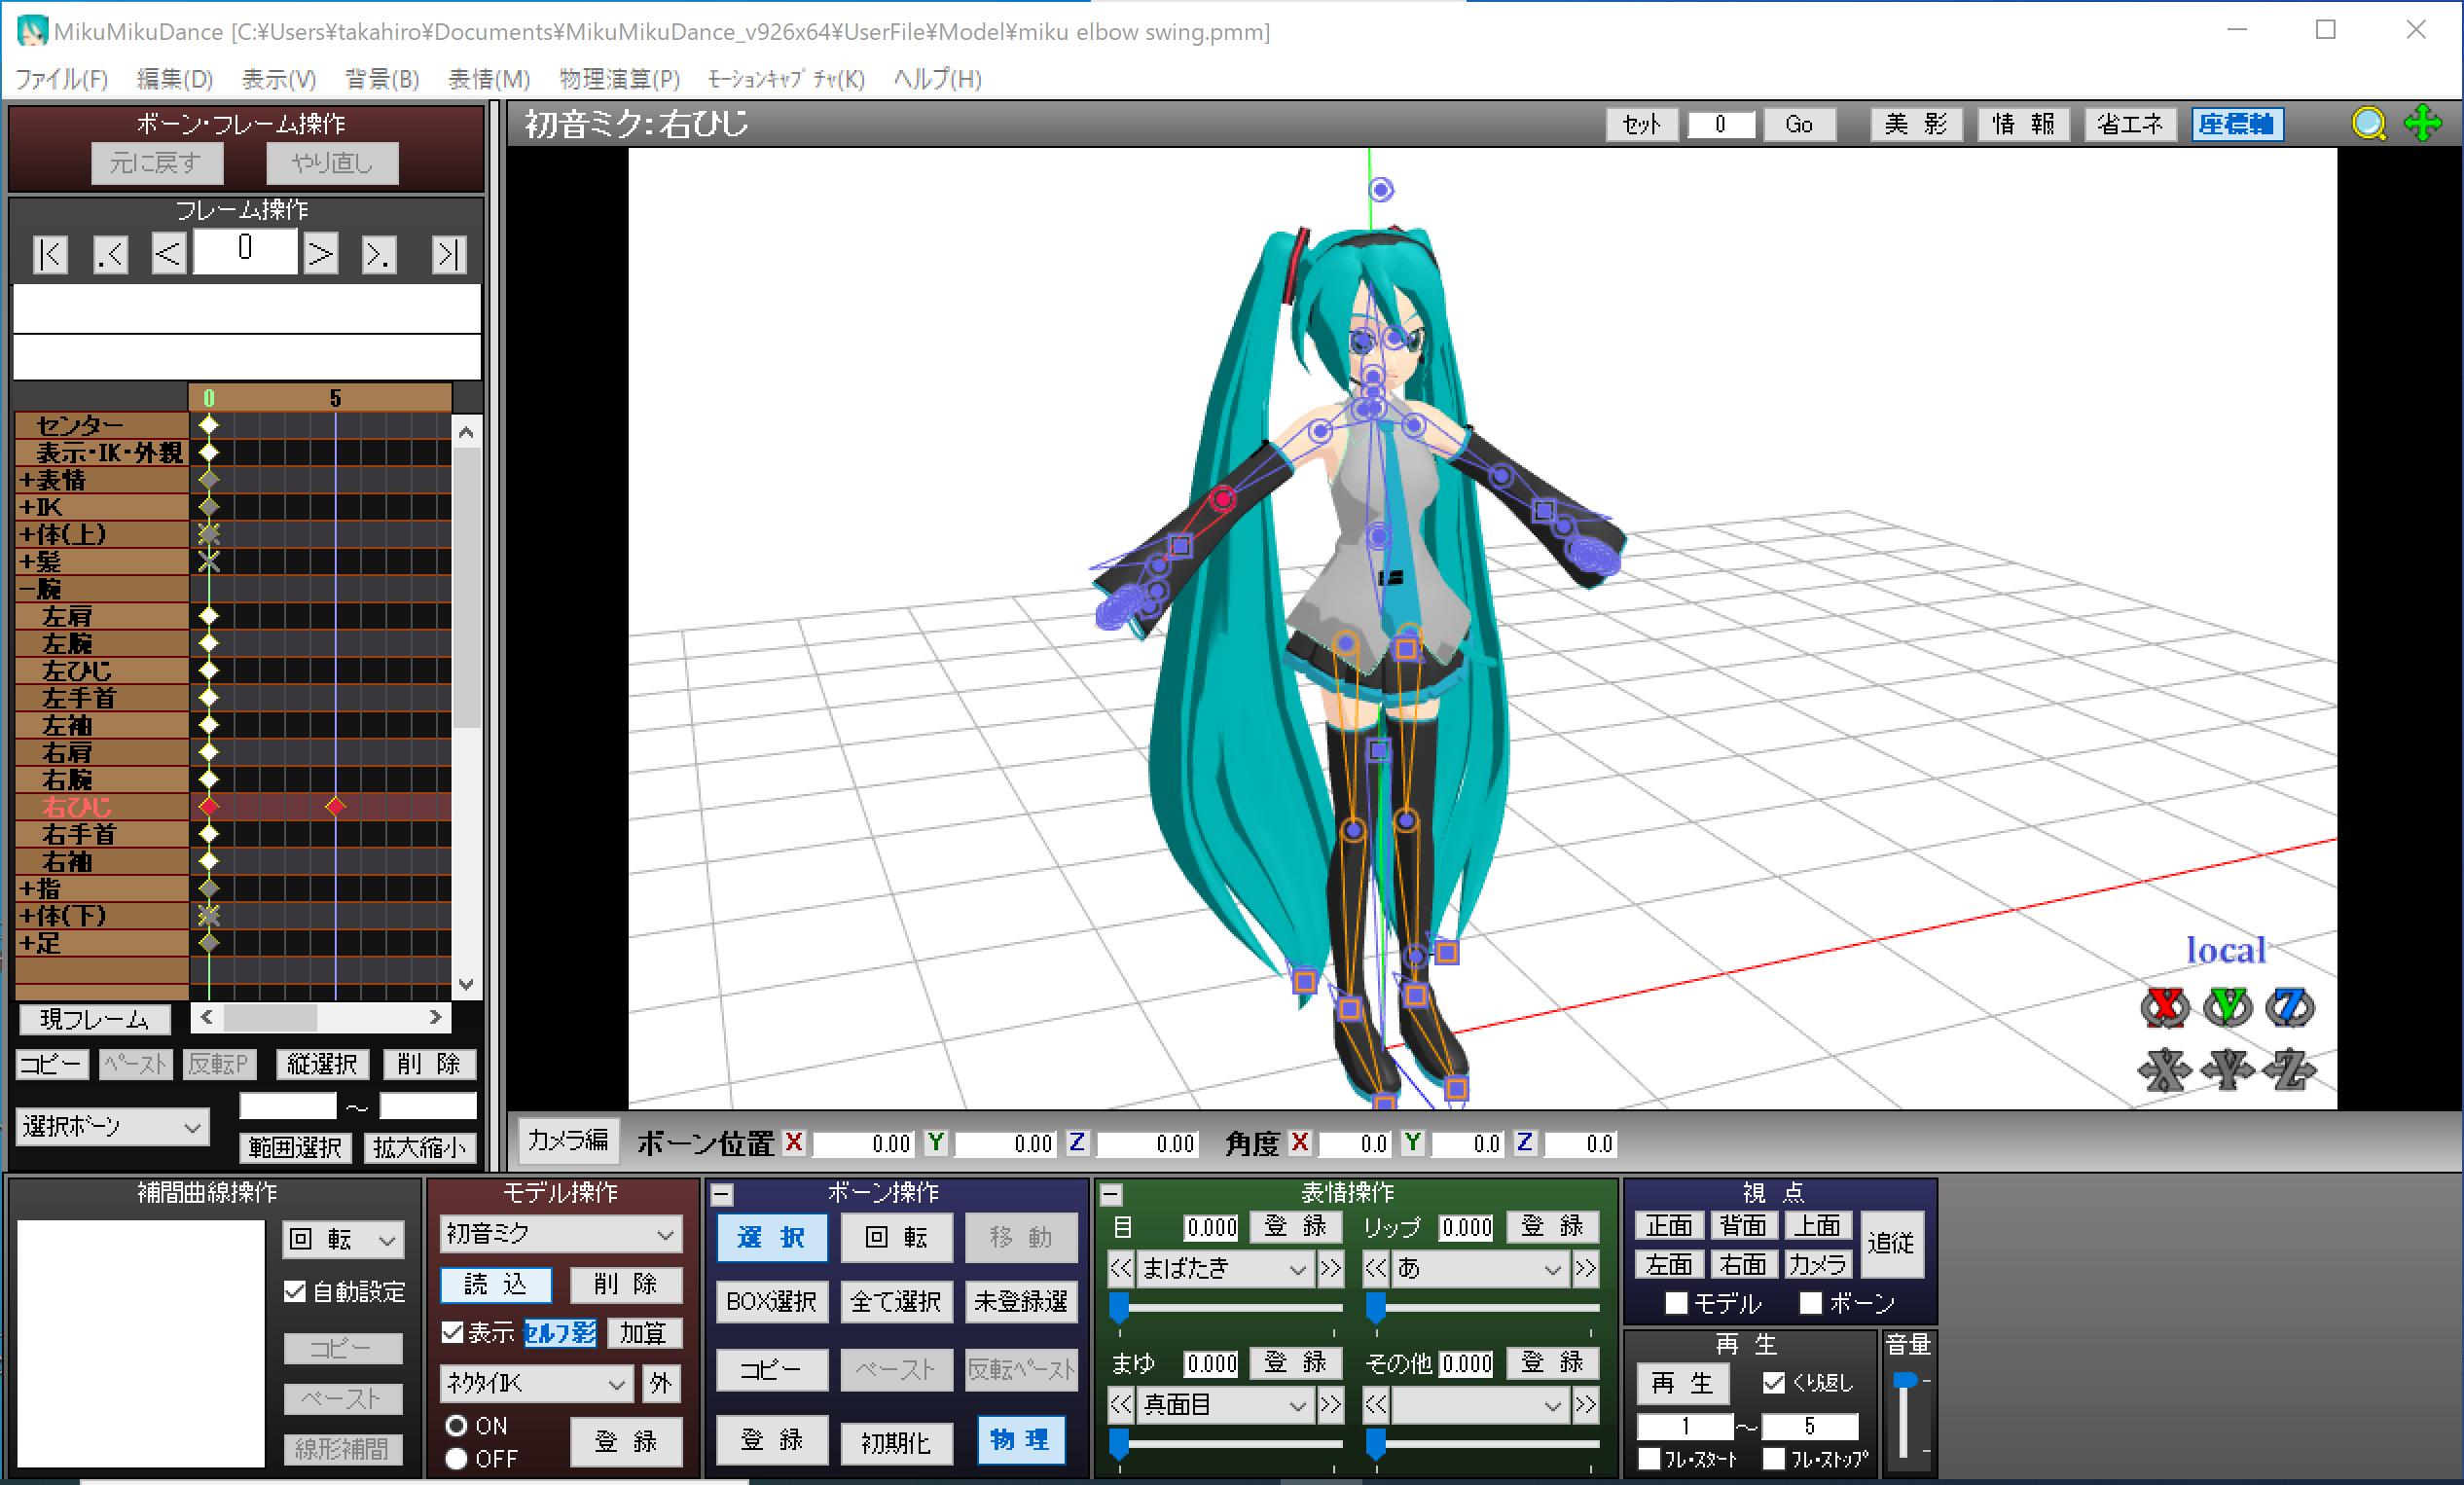Click the Z rotation axis icon
This screenshot has width=2464, height=1485.
[x=2290, y=1007]
